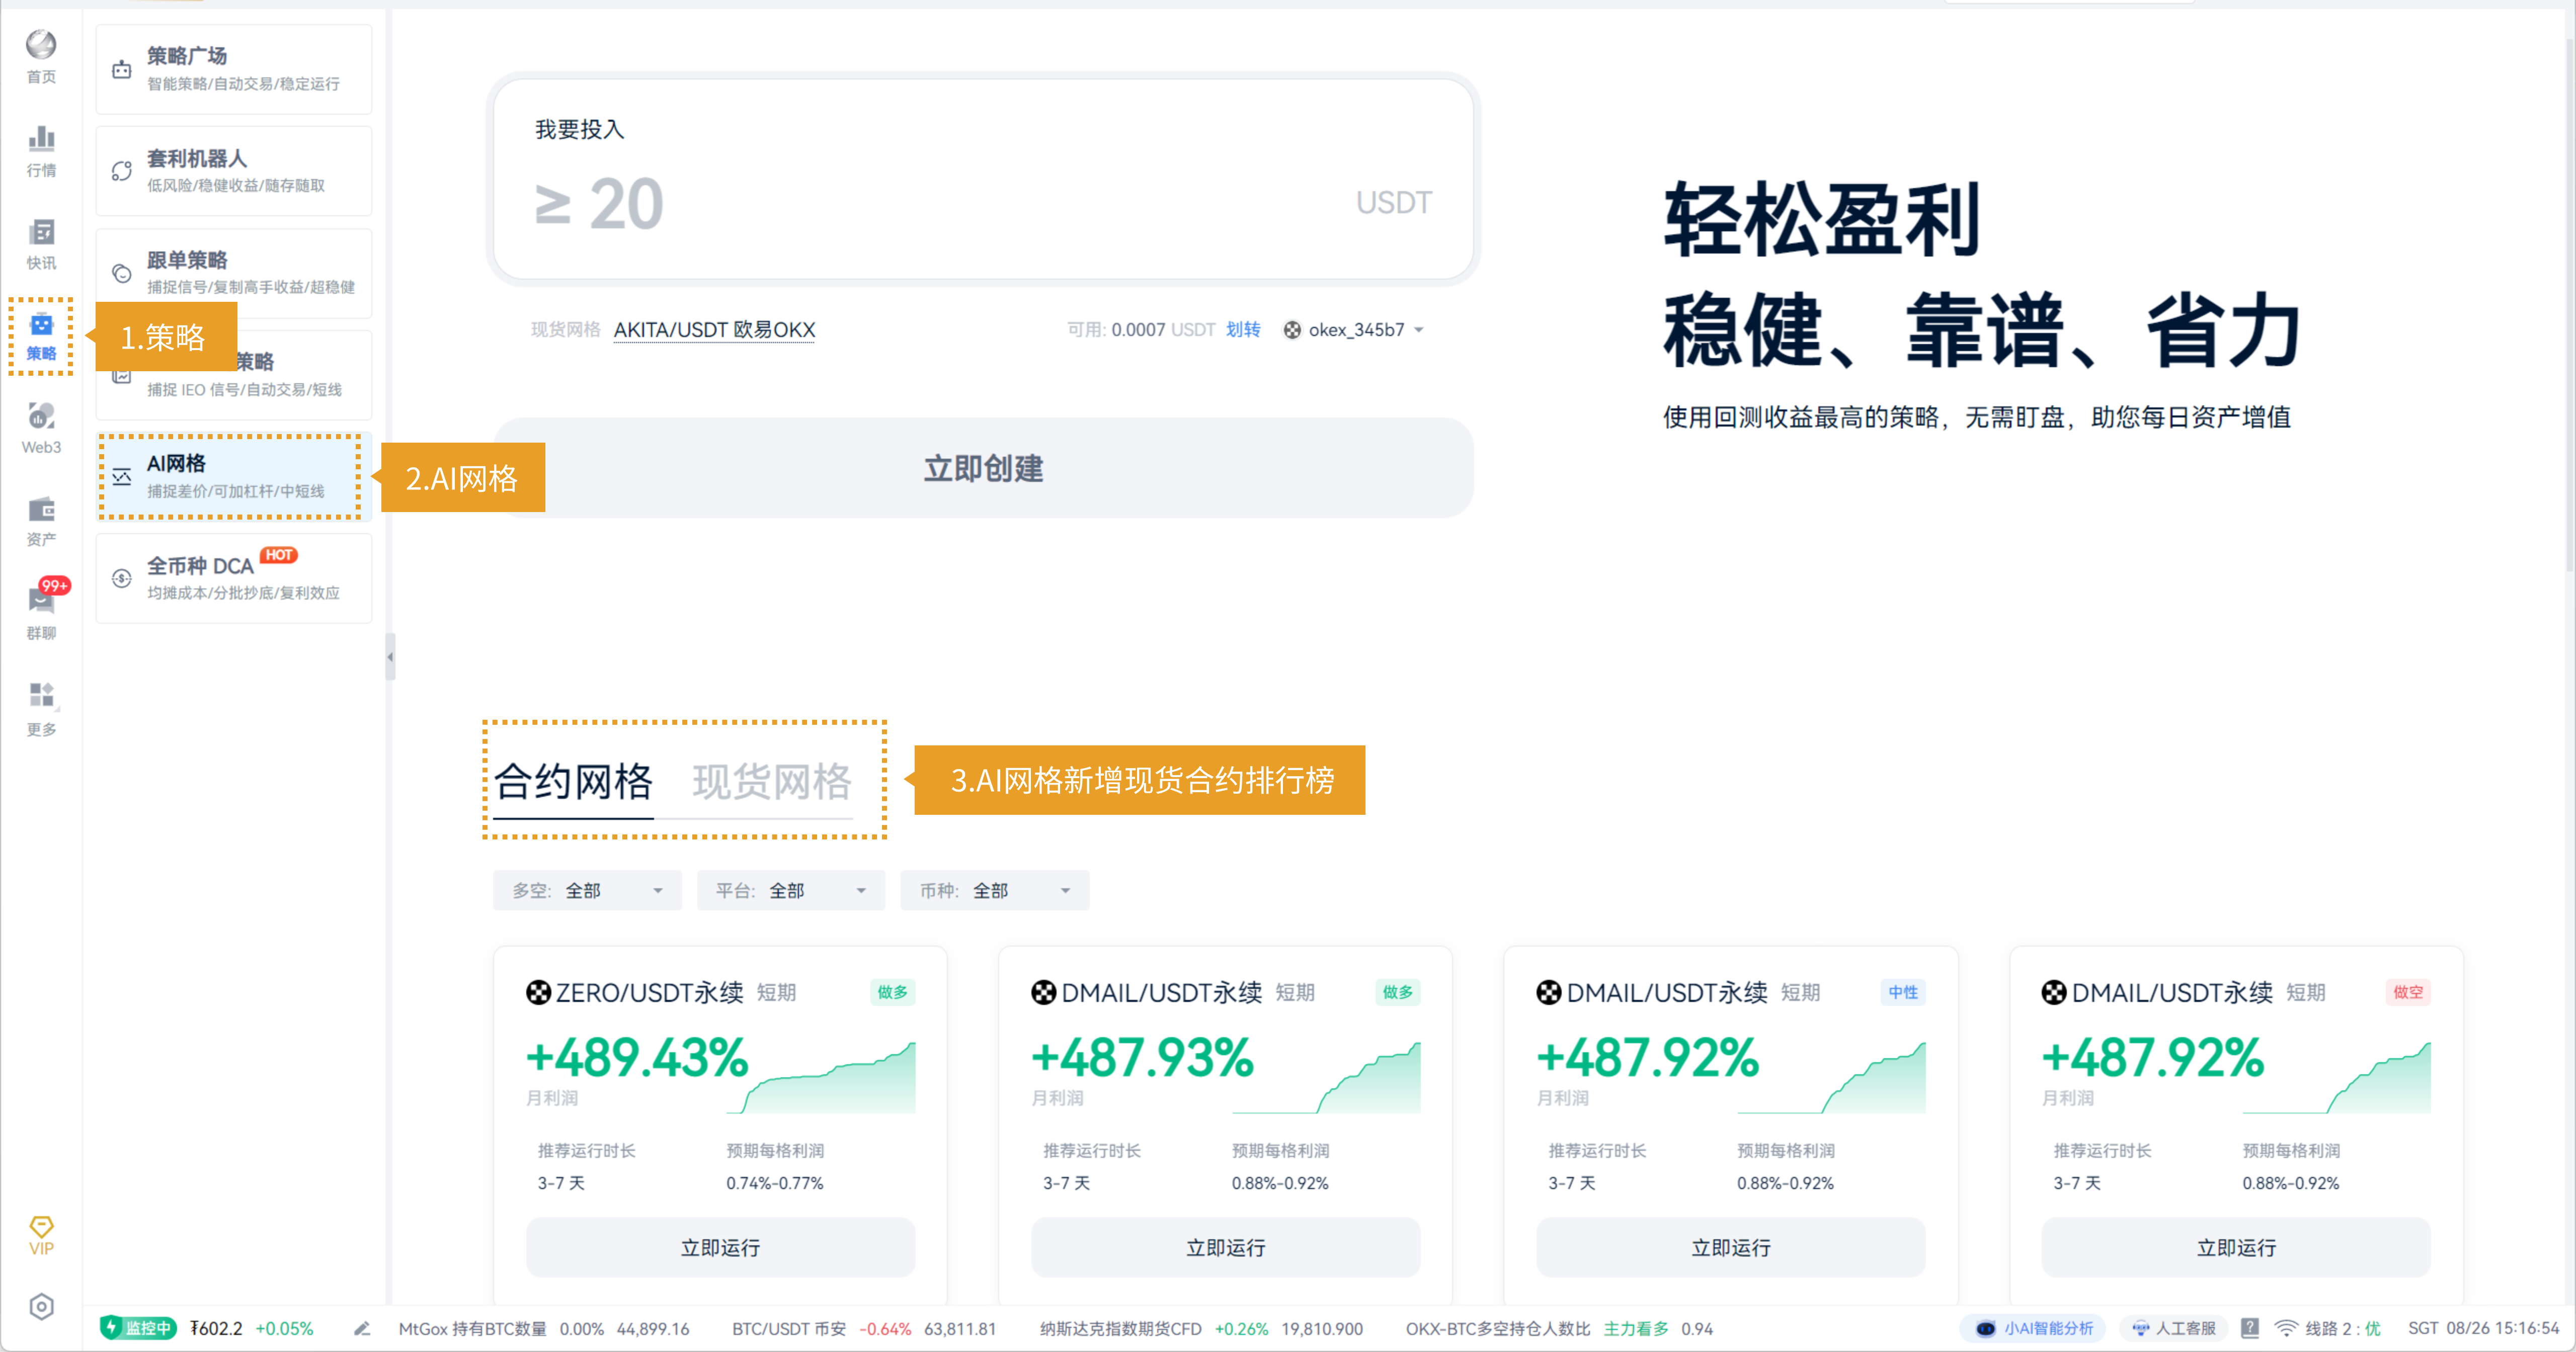Click the ₮602.2 price in status bar

point(216,1328)
